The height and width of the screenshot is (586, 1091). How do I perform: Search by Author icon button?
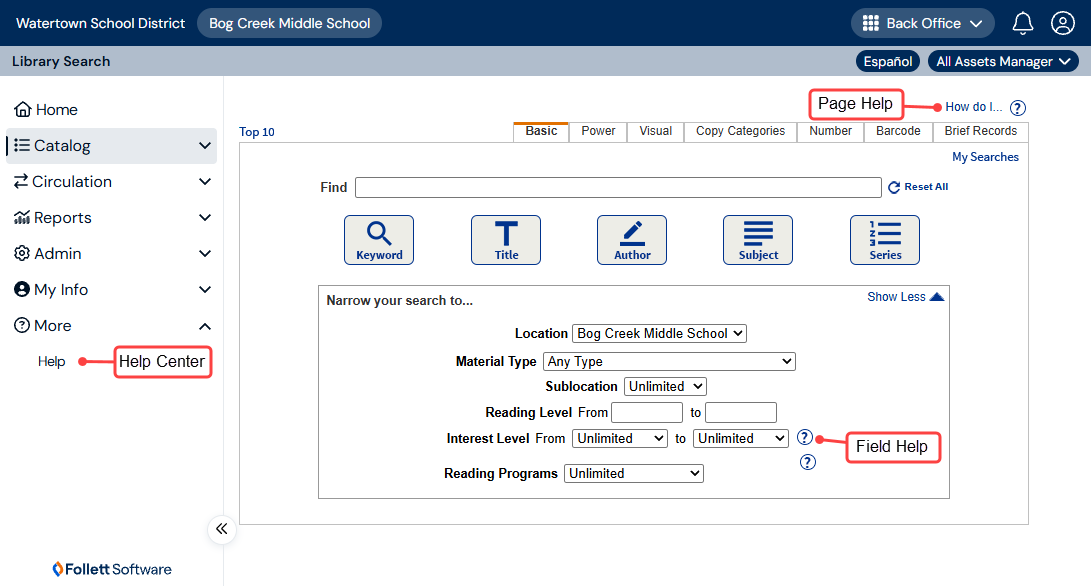point(632,240)
